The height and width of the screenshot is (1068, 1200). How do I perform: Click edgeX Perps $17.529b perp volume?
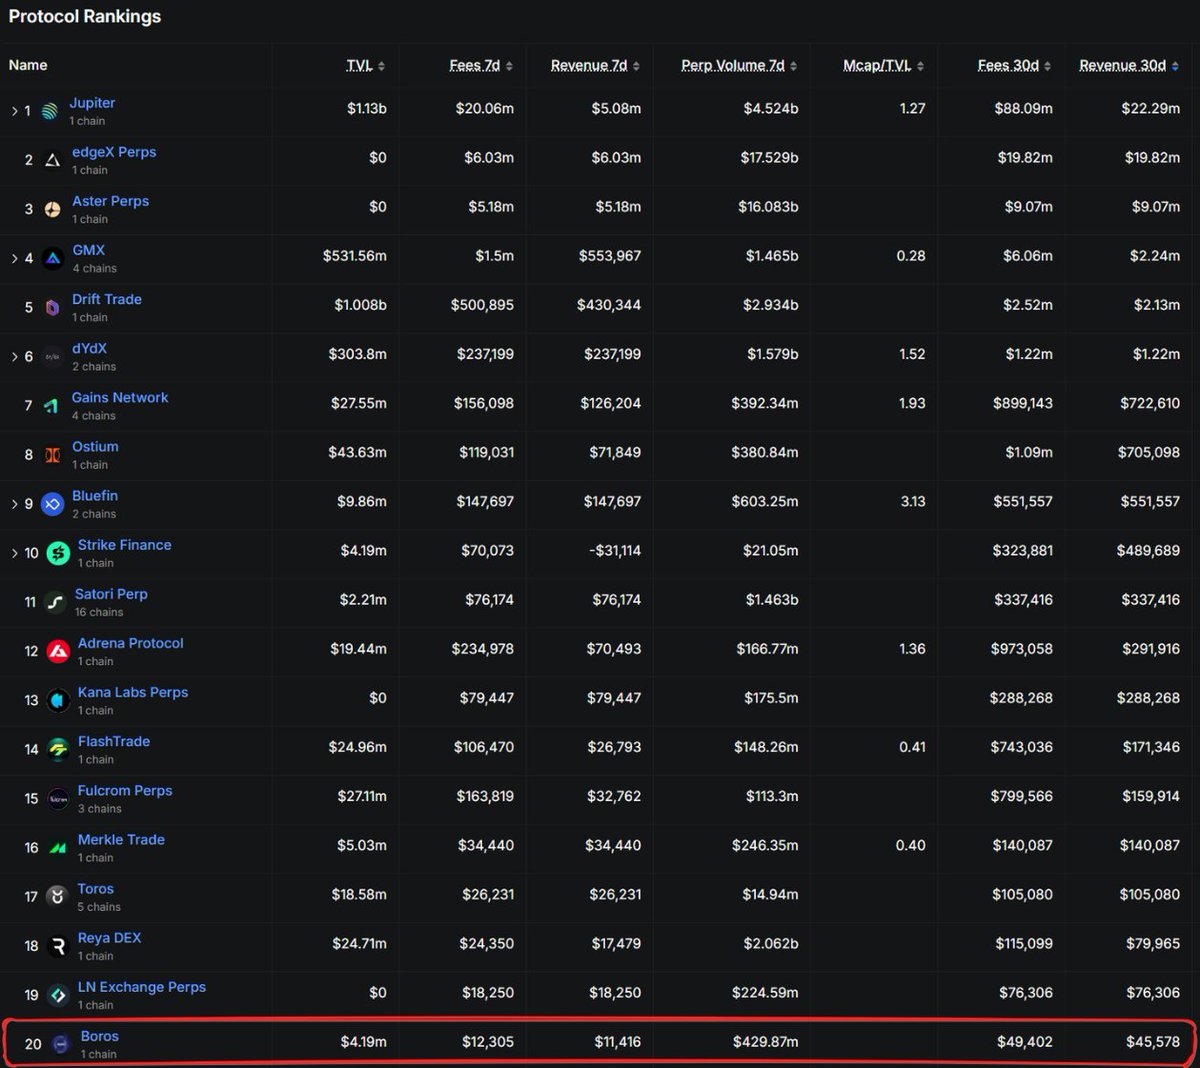769,157
